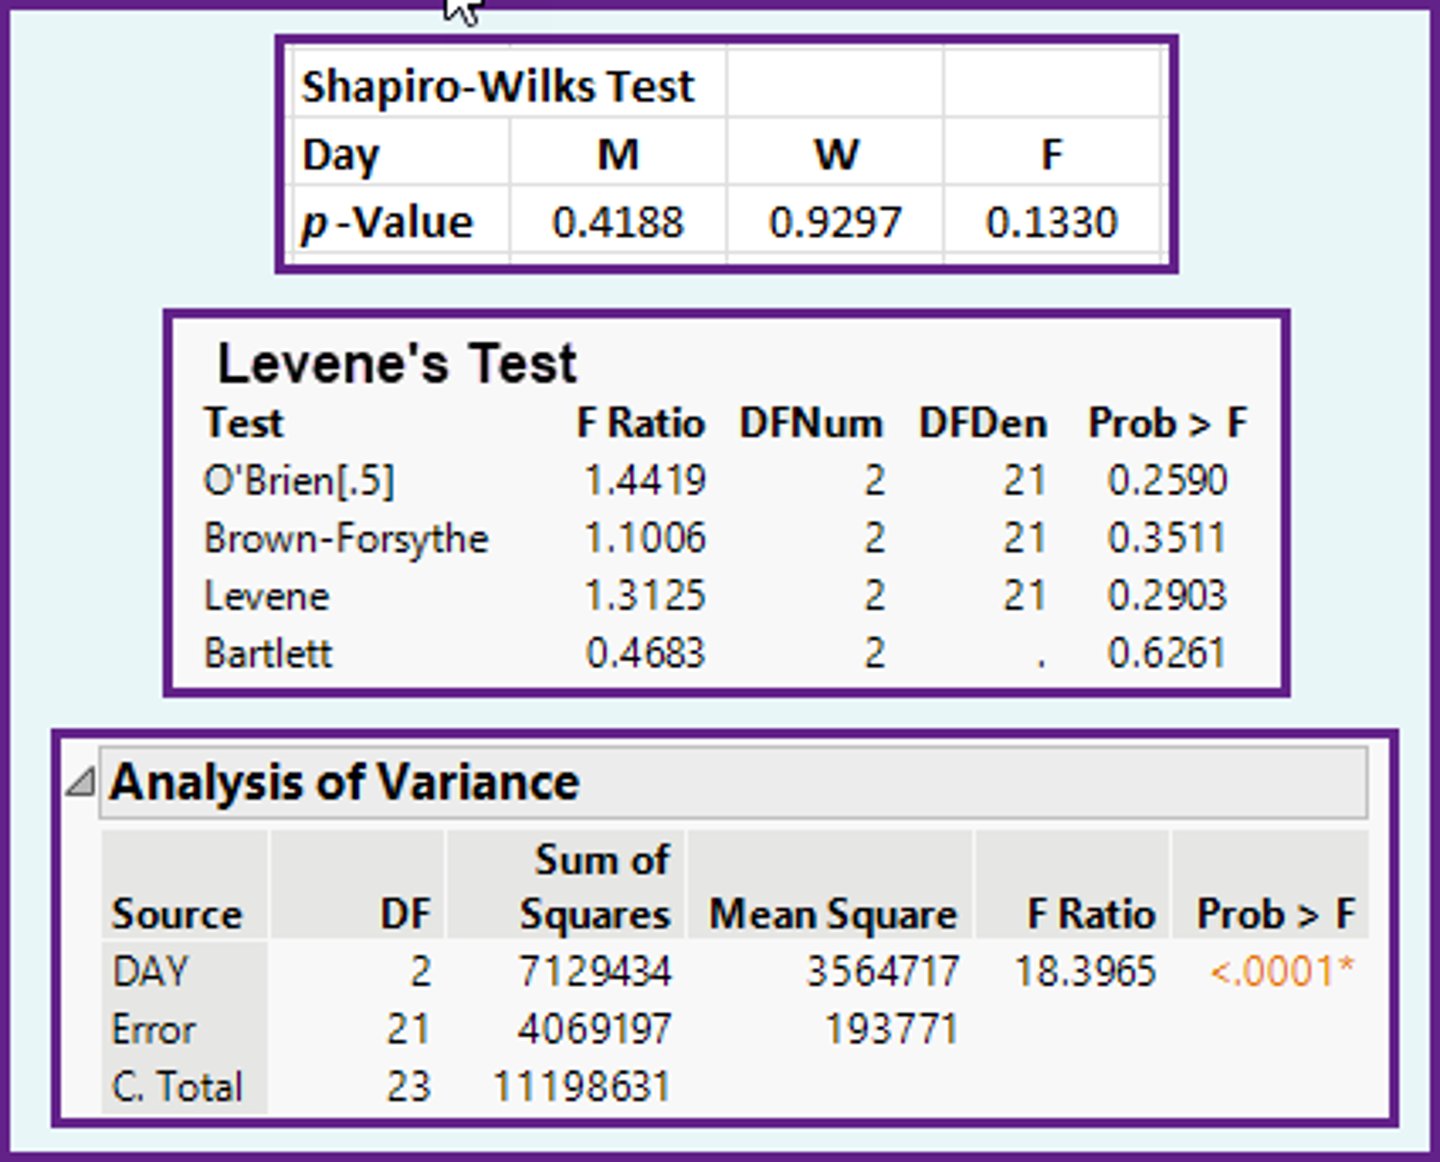Click the Analysis of Variance title bar

[732, 782]
